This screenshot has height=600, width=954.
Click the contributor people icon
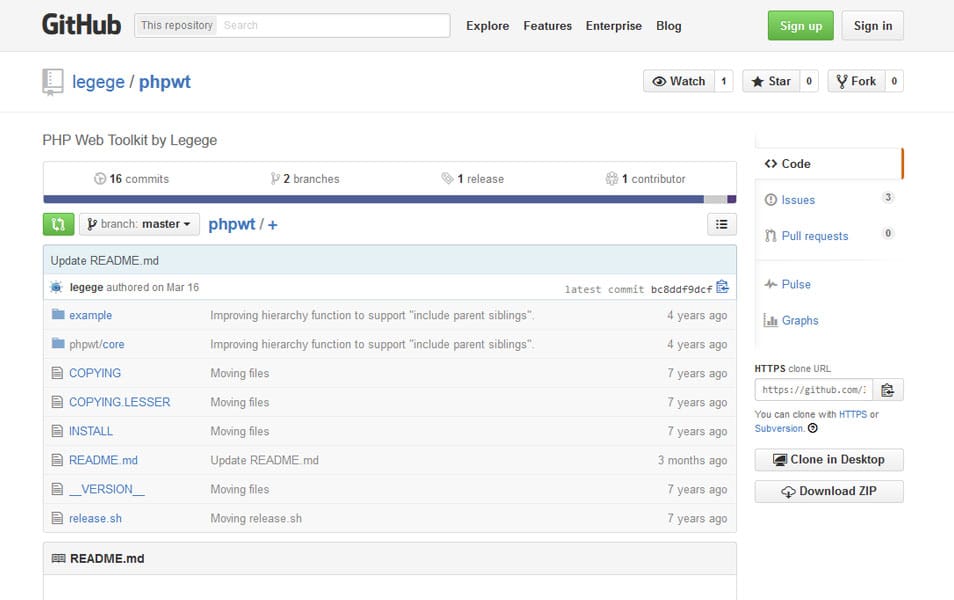point(611,178)
